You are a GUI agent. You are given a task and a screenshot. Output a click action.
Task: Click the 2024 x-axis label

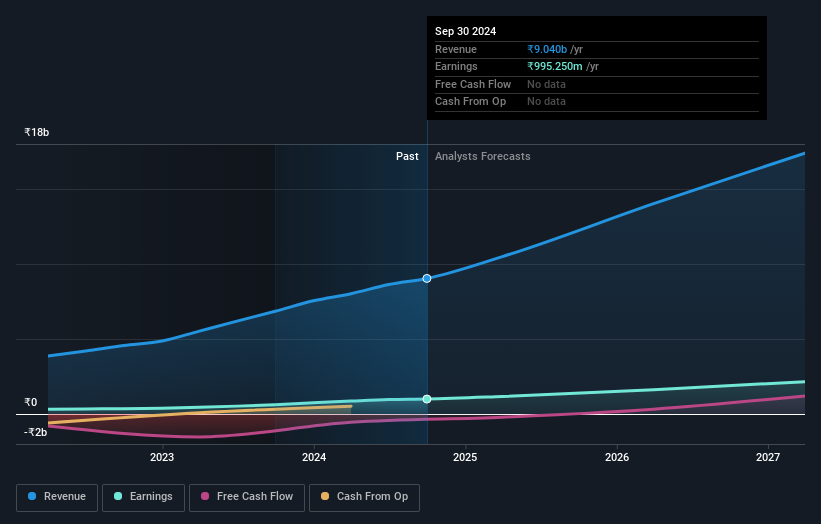(314, 457)
